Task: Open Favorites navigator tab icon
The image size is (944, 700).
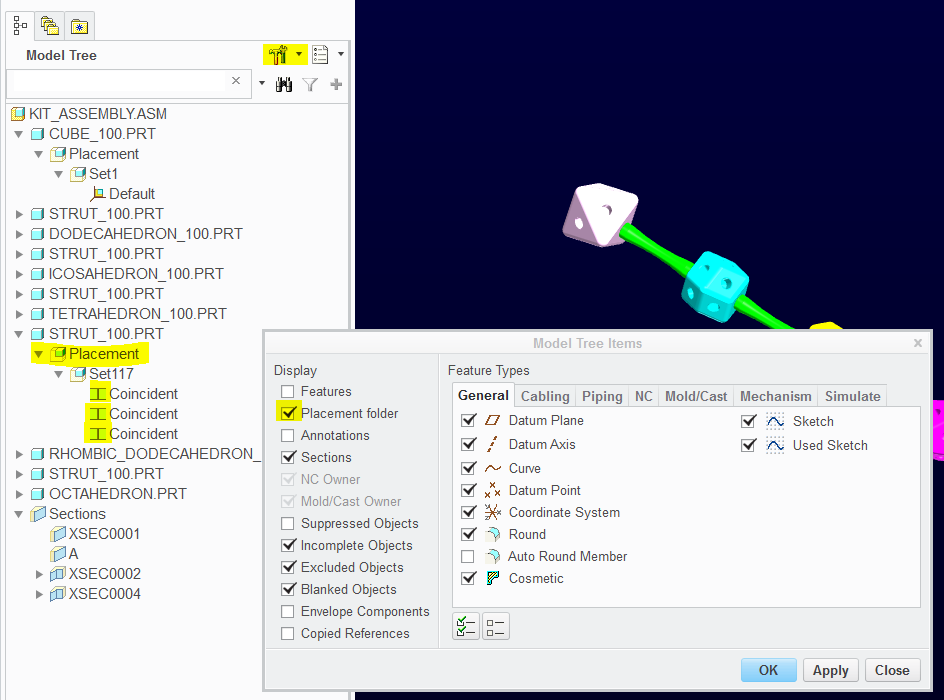Action: coord(79,26)
